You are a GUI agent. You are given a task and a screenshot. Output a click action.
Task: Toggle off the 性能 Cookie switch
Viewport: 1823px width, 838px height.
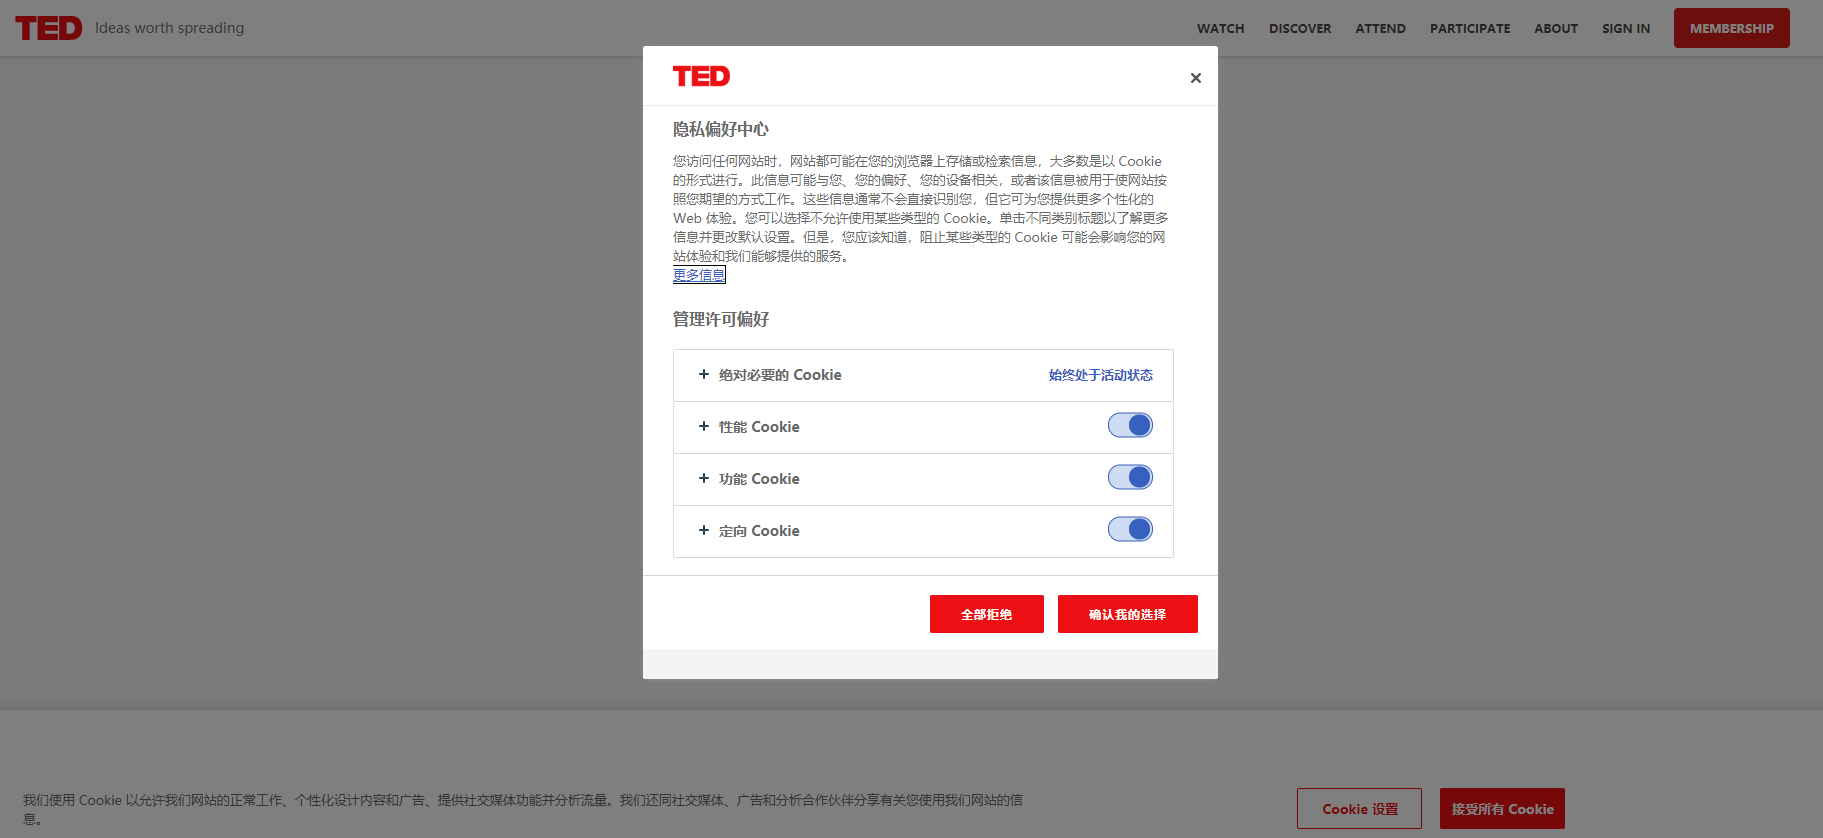[1130, 426]
